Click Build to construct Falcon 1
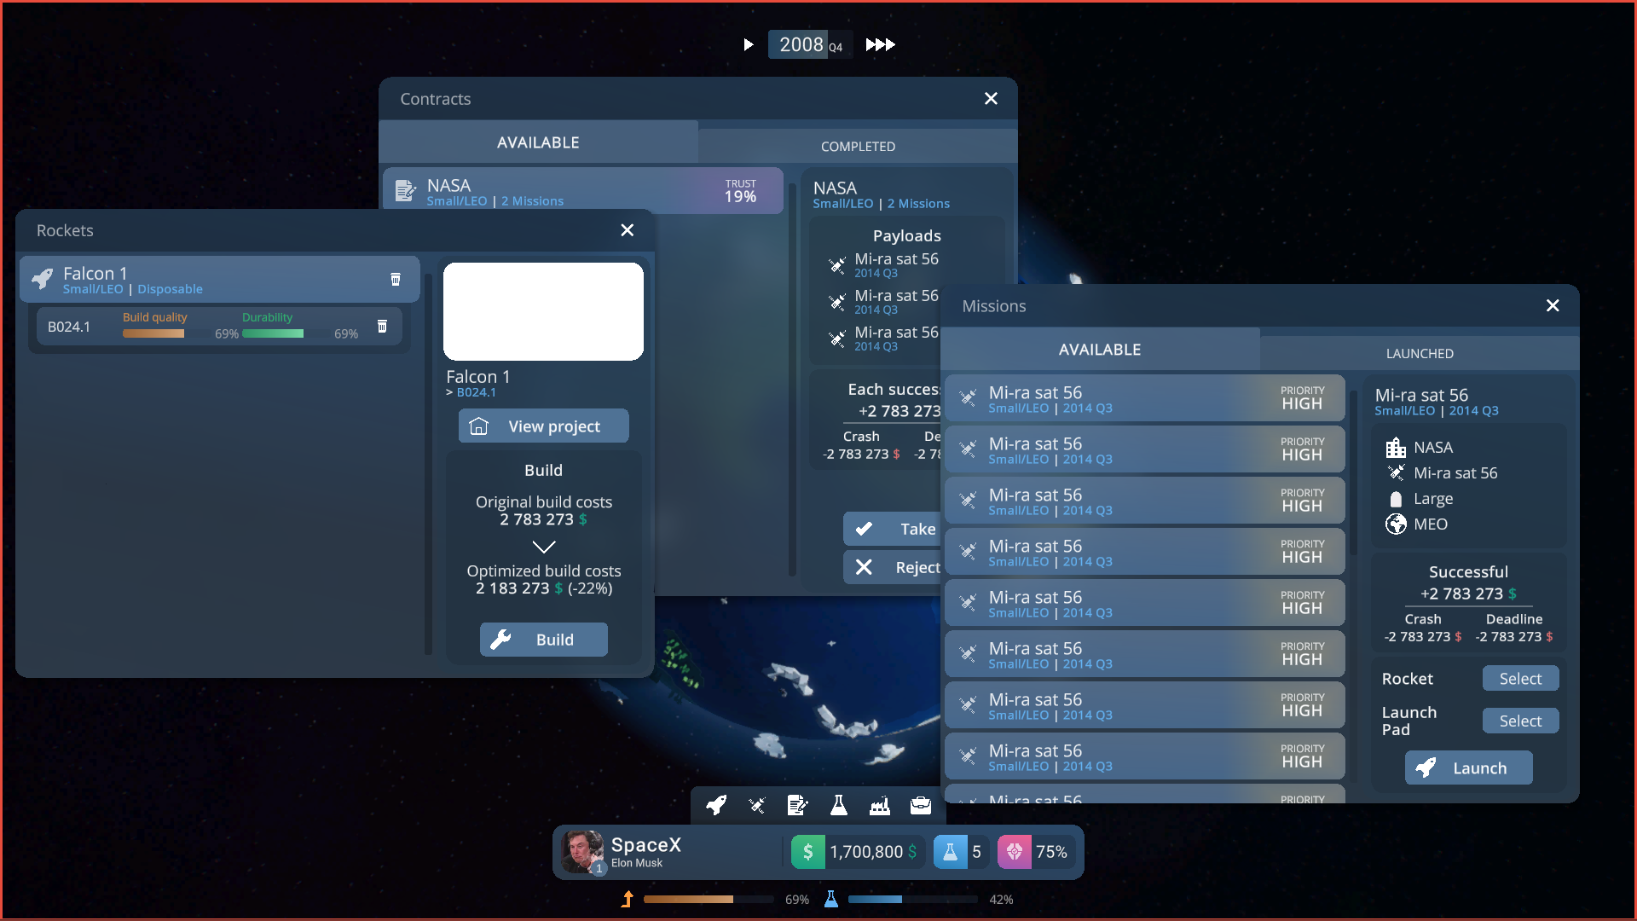1637x921 pixels. click(543, 640)
